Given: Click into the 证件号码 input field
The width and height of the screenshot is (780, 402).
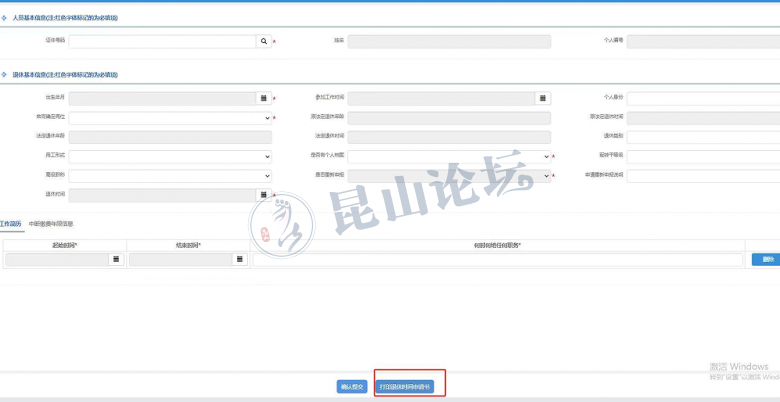Looking at the screenshot, I should pos(161,42).
